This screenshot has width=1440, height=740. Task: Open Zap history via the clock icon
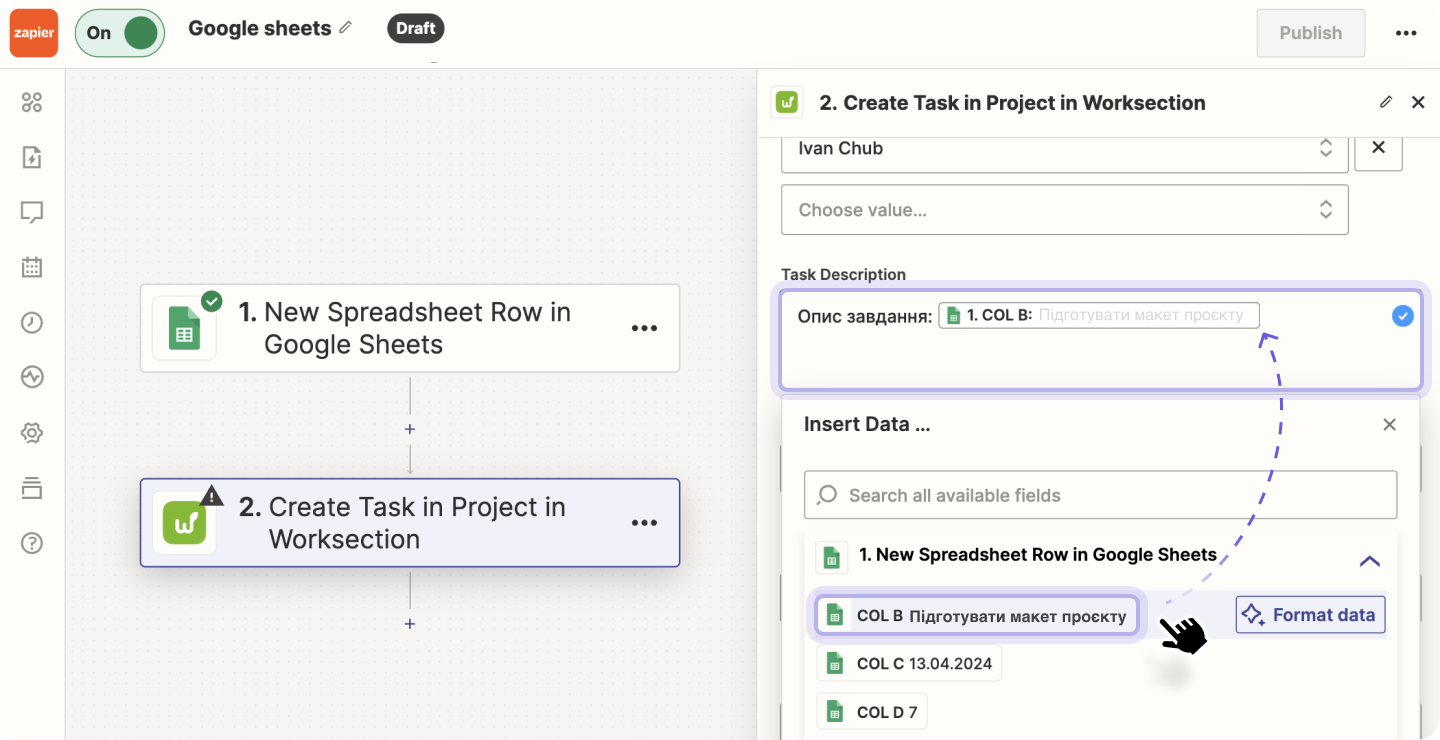click(31, 322)
